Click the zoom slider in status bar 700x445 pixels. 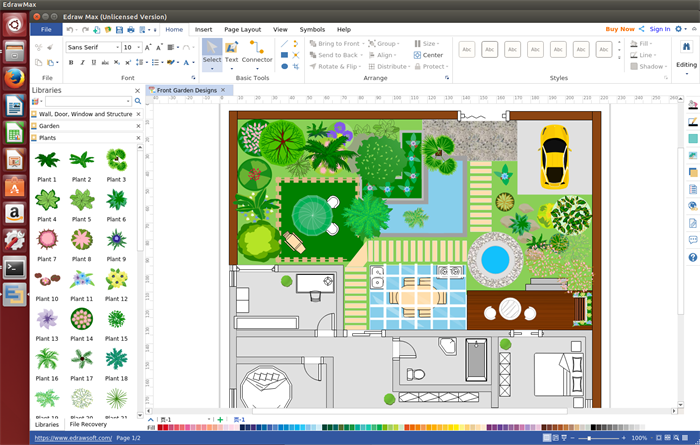click(590, 438)
